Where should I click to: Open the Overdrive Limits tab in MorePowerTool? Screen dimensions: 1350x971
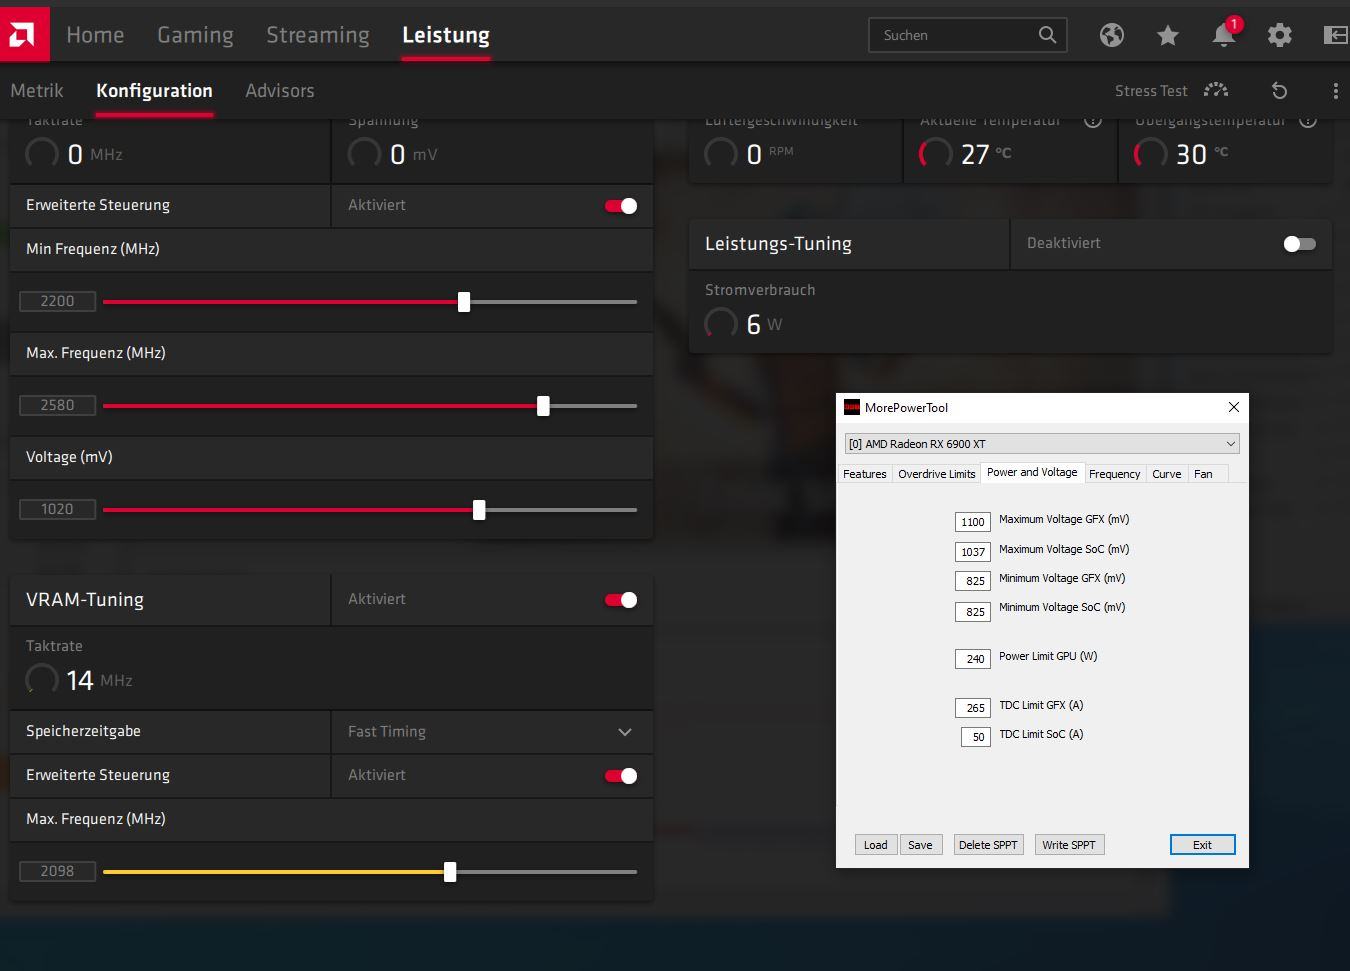[936, 474]
